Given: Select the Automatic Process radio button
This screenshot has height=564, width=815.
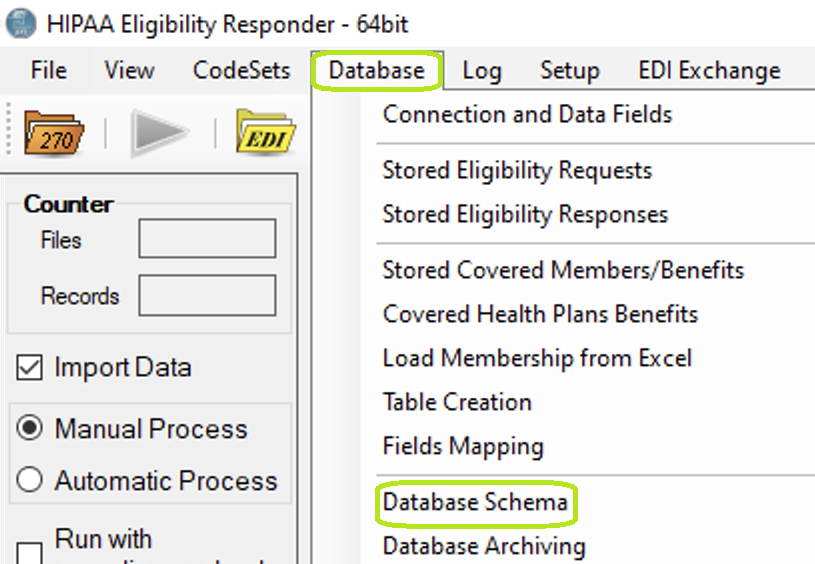Looking at the screenshot, I should click(x=29, y=479).
